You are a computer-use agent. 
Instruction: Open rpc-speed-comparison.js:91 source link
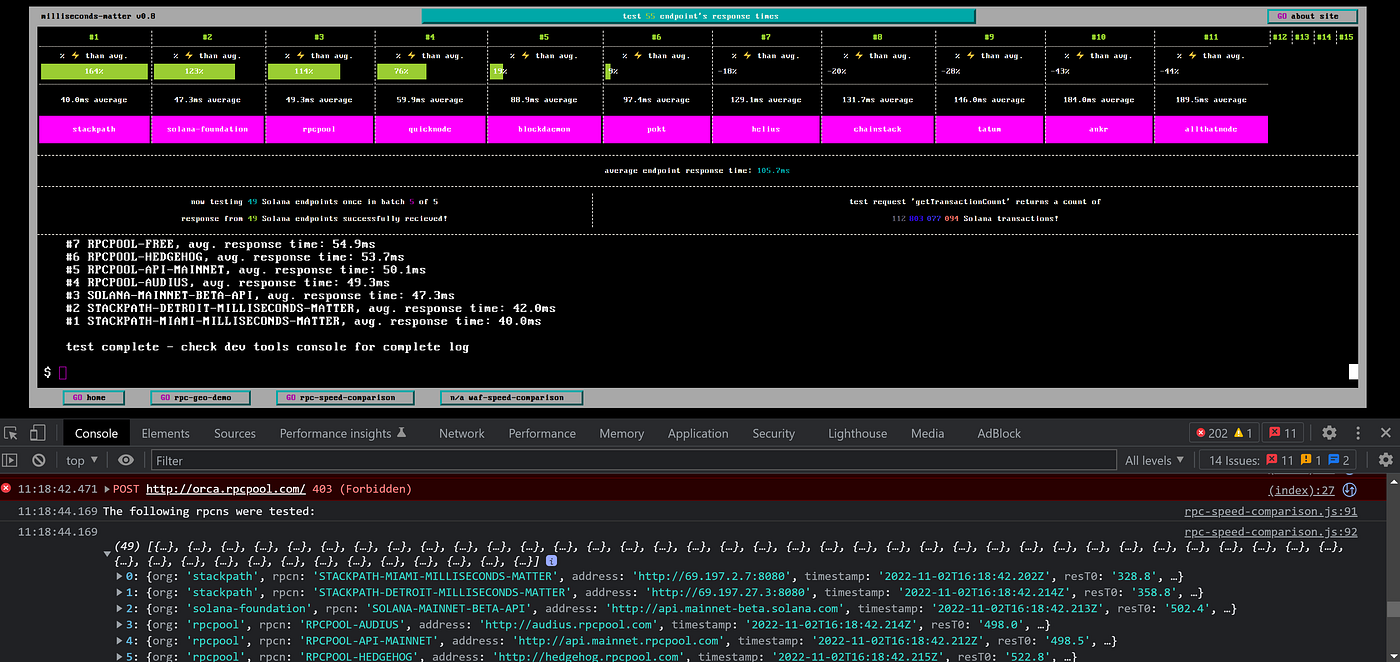(1271, 512)
